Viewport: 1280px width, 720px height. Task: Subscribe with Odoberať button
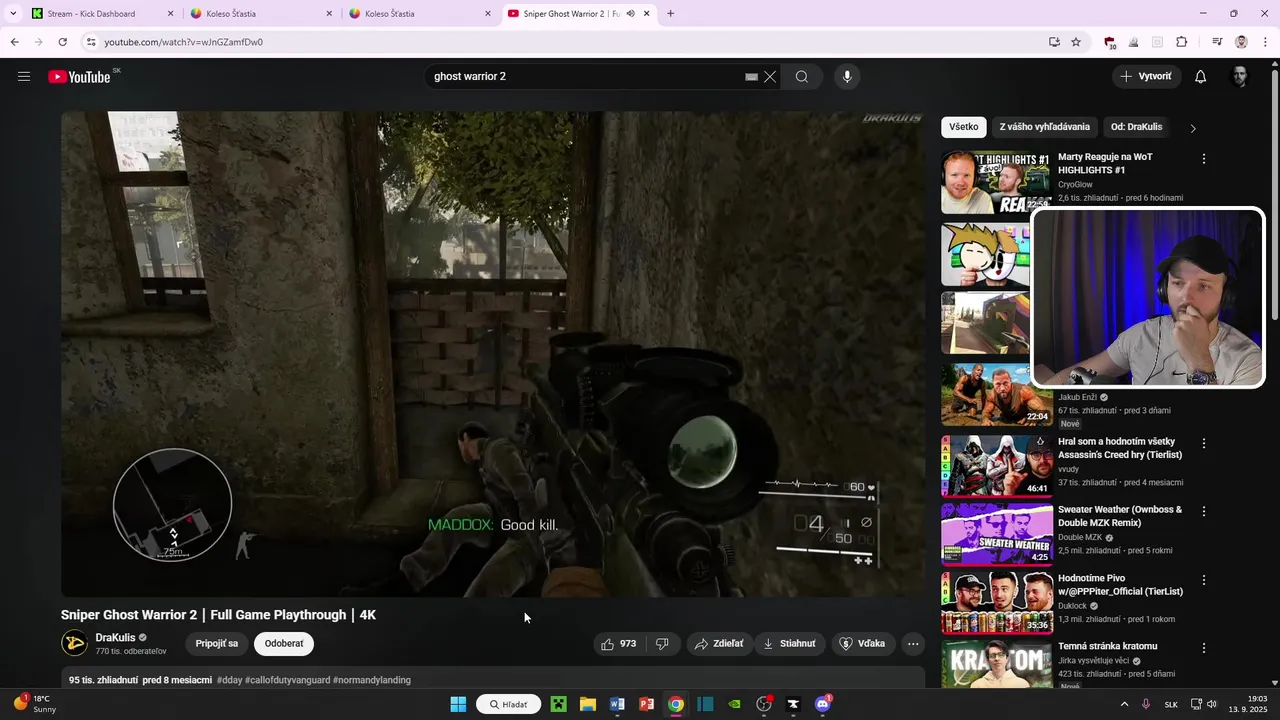284,644
